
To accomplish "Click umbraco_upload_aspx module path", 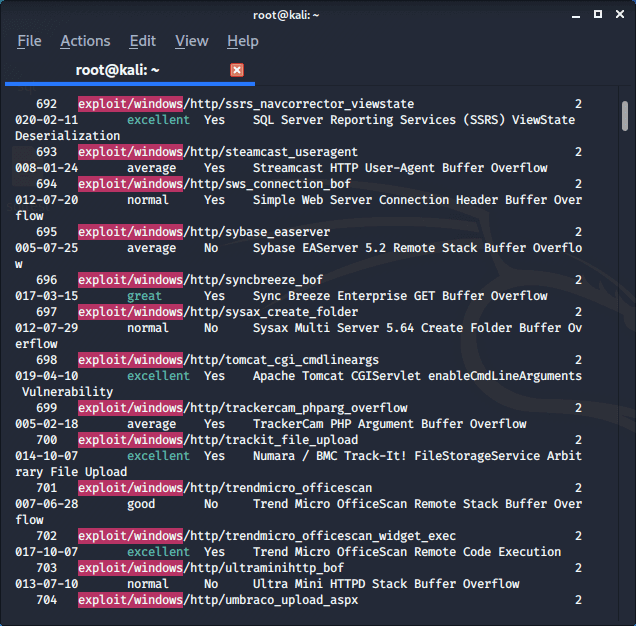I will [x=218, y=600].
